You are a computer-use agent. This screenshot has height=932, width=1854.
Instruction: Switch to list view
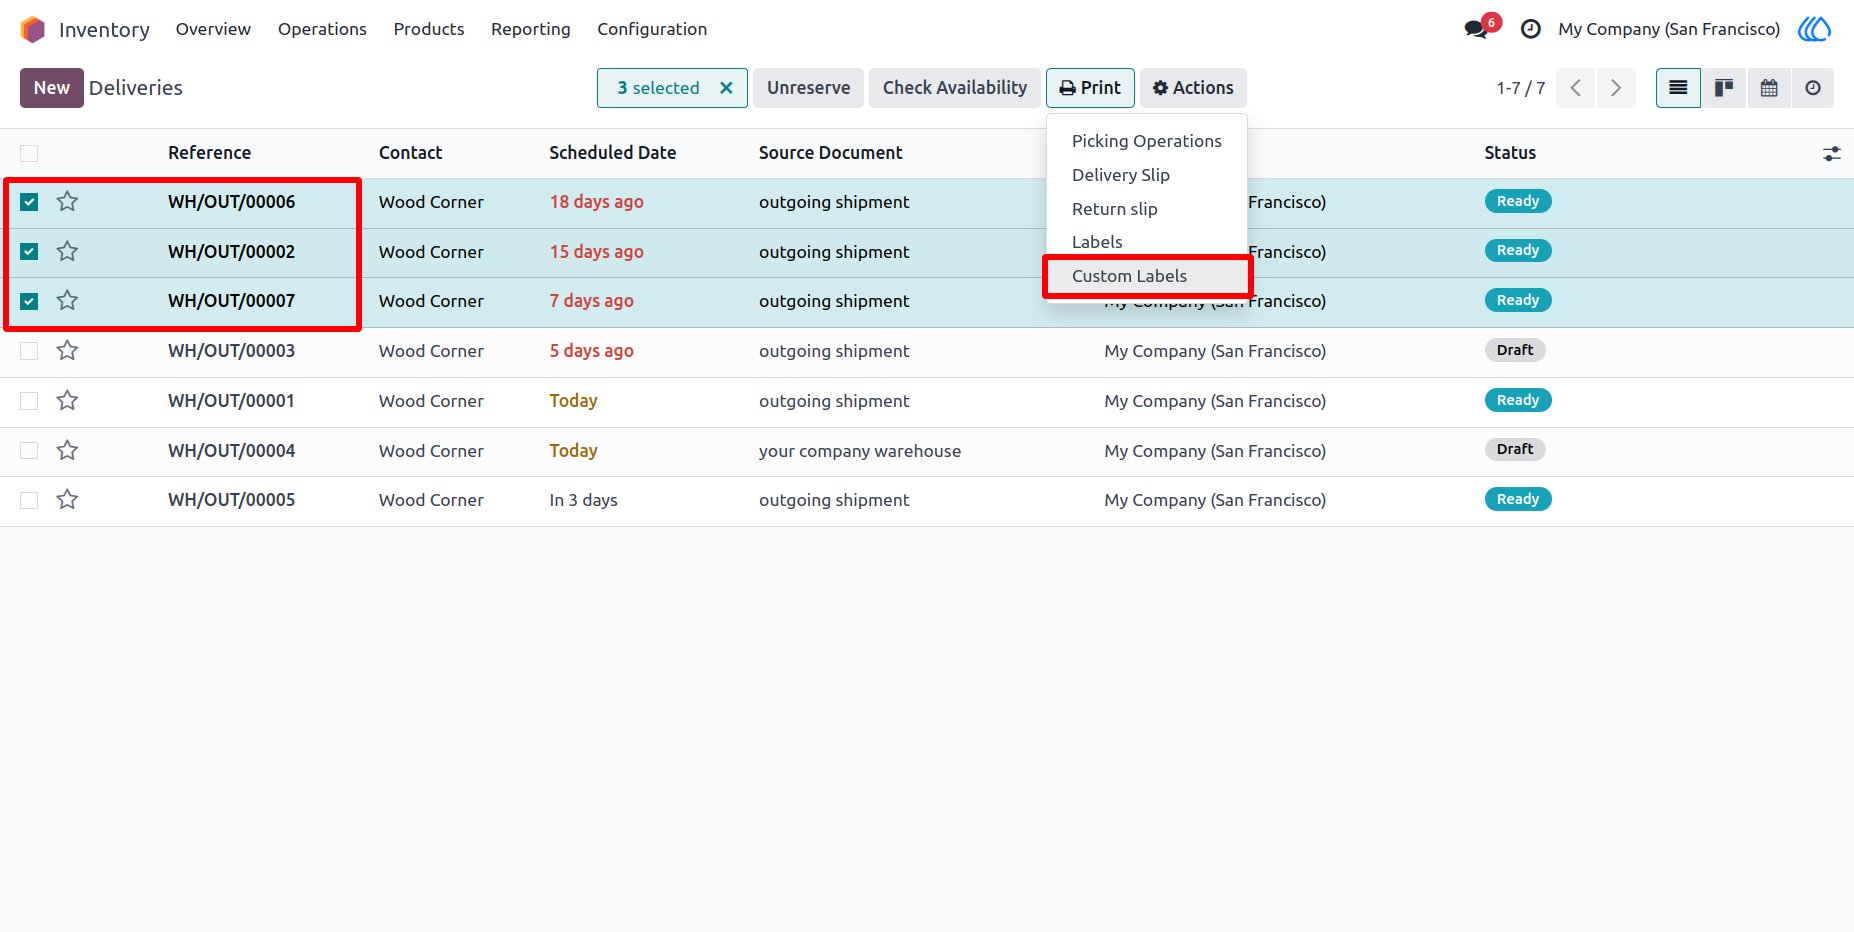tap(1678, 88)
